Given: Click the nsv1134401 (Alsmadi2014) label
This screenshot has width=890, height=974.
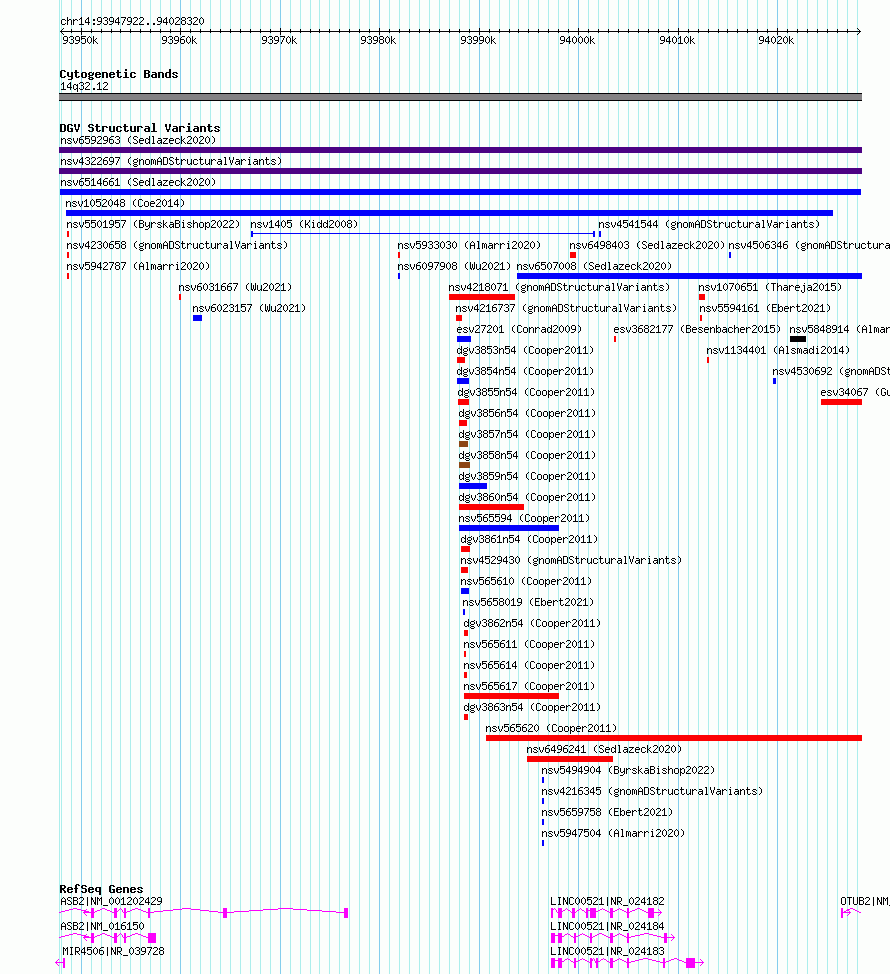Looking at the screenshot, I should [x=778, y=350].
